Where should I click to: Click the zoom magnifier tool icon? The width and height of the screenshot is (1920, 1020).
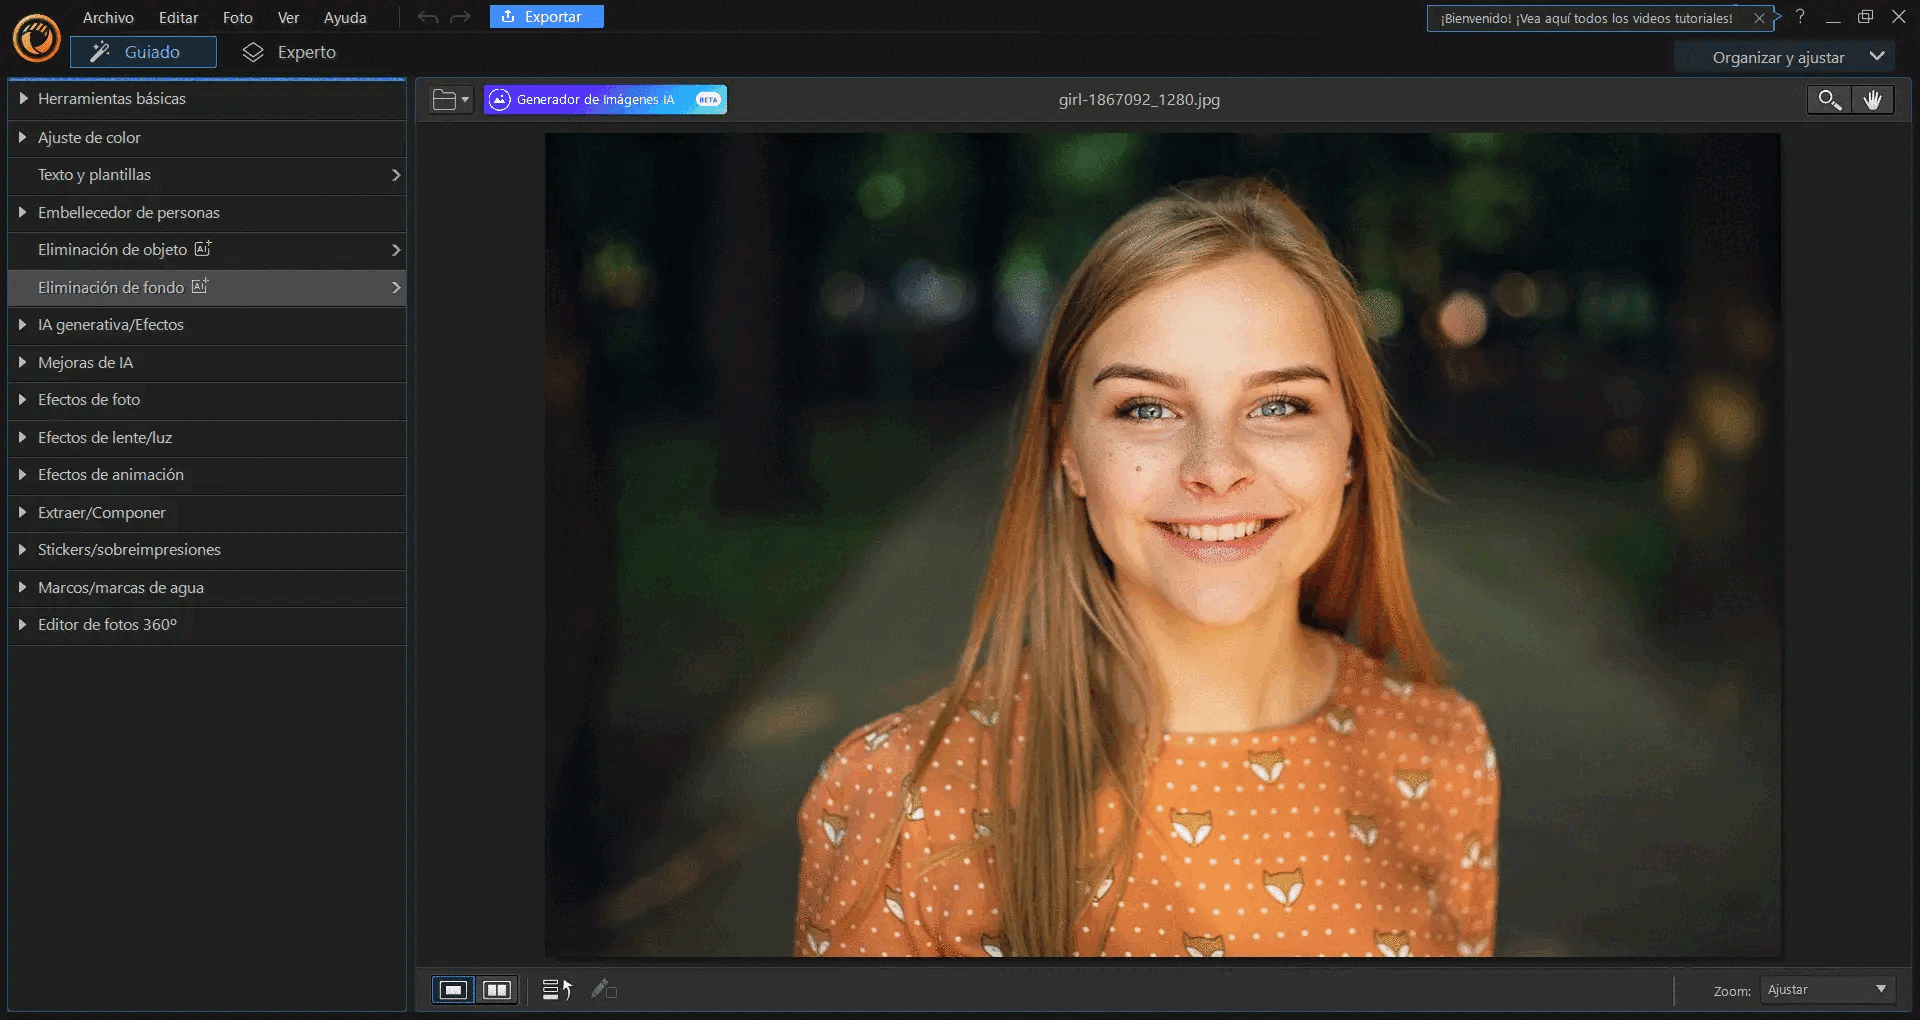coord(1829,100)
